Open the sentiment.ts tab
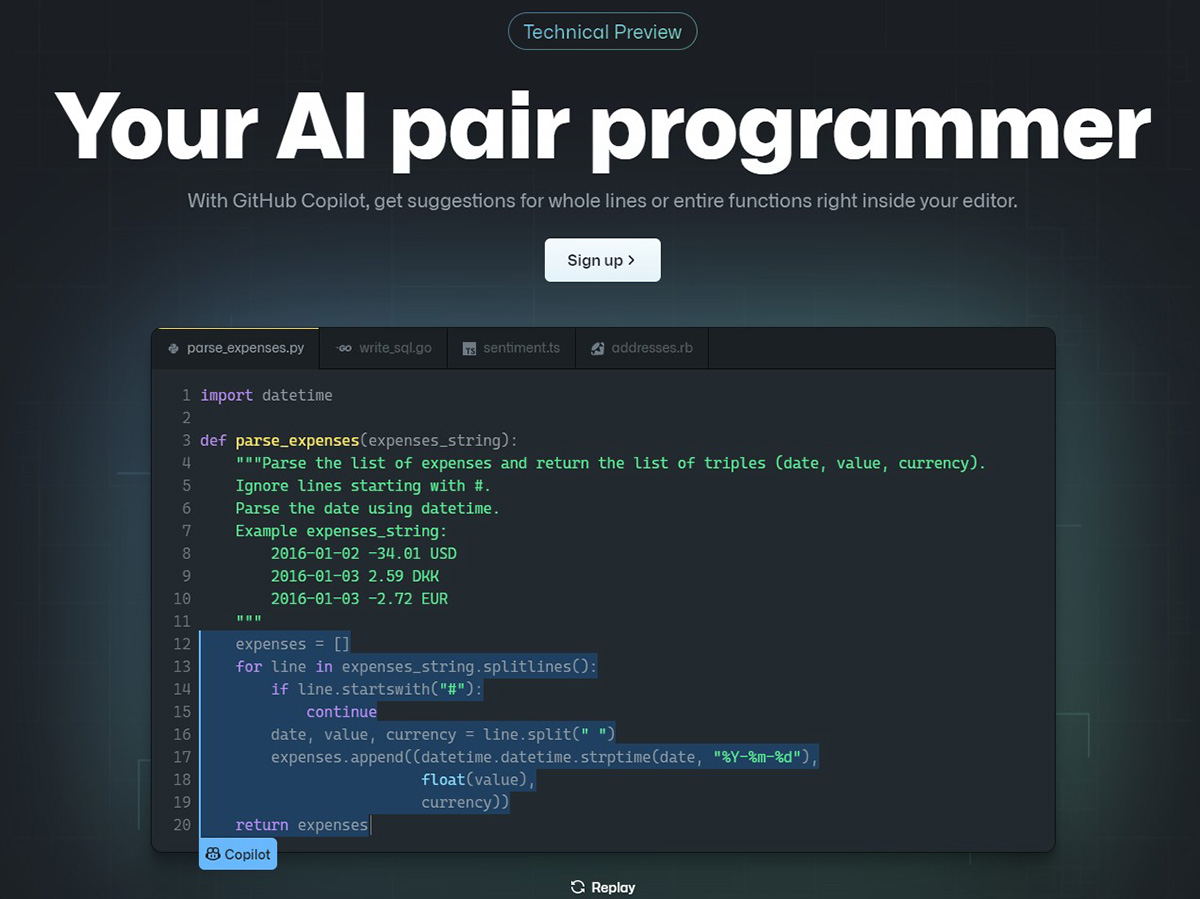Viewport: 1200px width, 899px height. (x=511, y=348)
